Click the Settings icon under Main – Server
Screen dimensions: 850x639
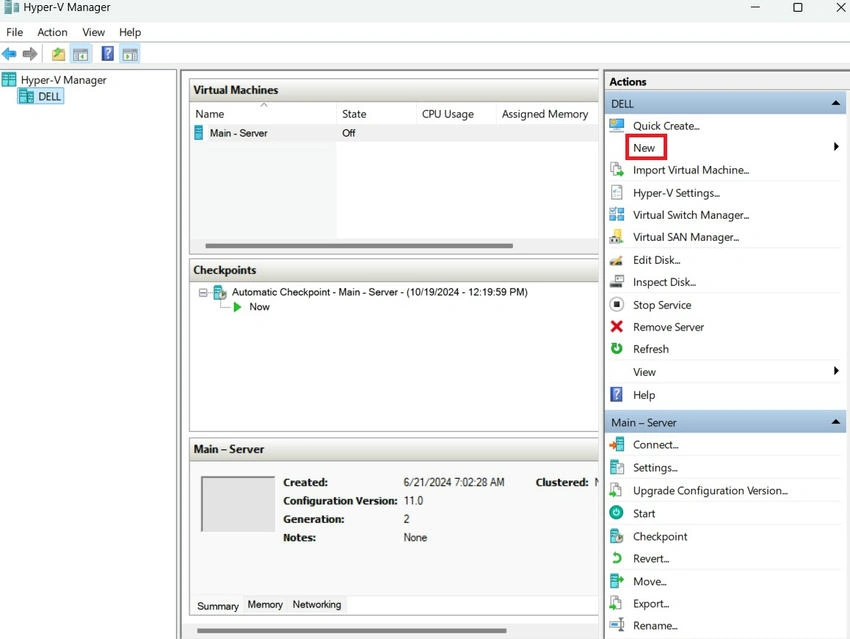click(616, 467)
